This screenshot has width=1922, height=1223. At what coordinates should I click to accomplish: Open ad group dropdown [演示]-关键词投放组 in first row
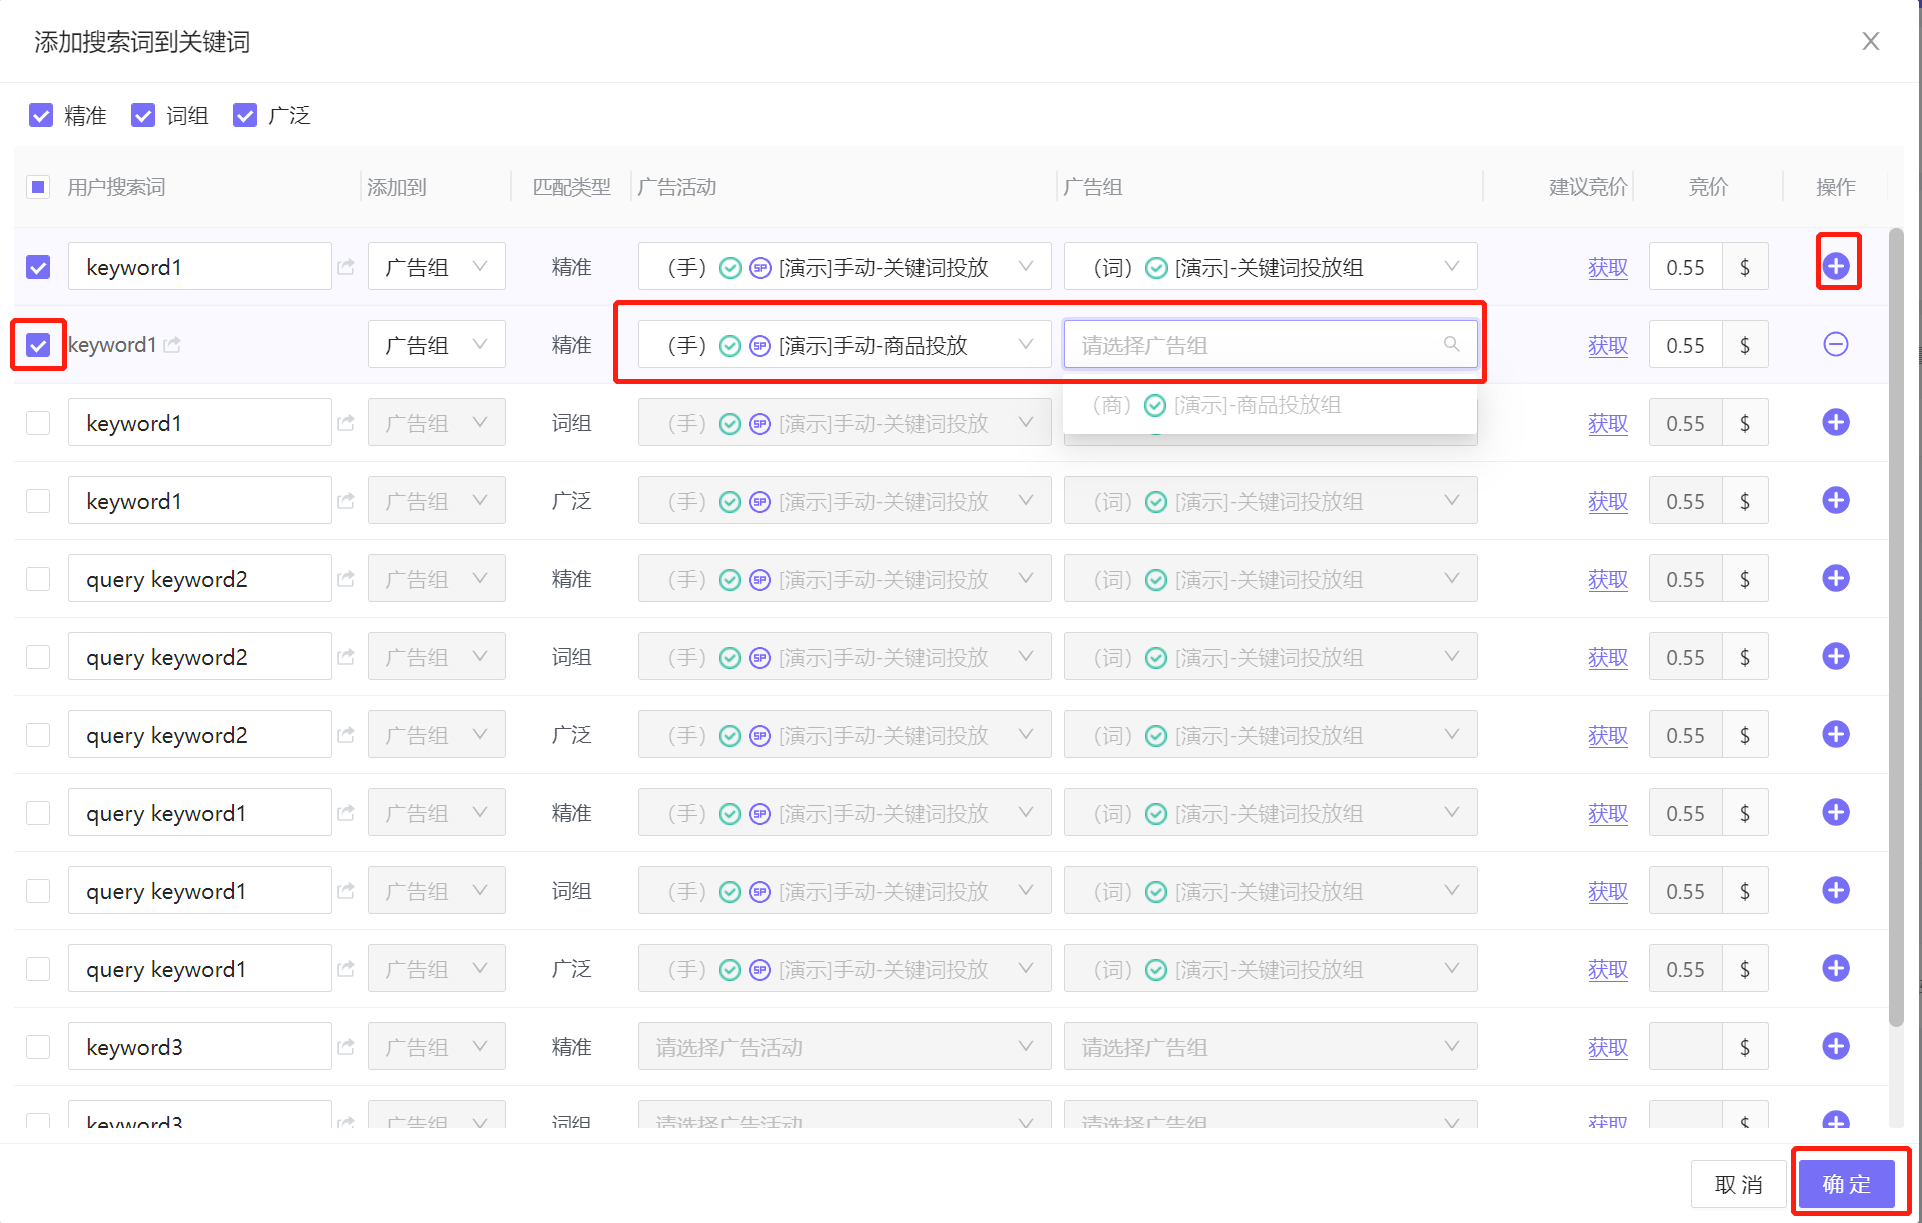pos(1271,267)
